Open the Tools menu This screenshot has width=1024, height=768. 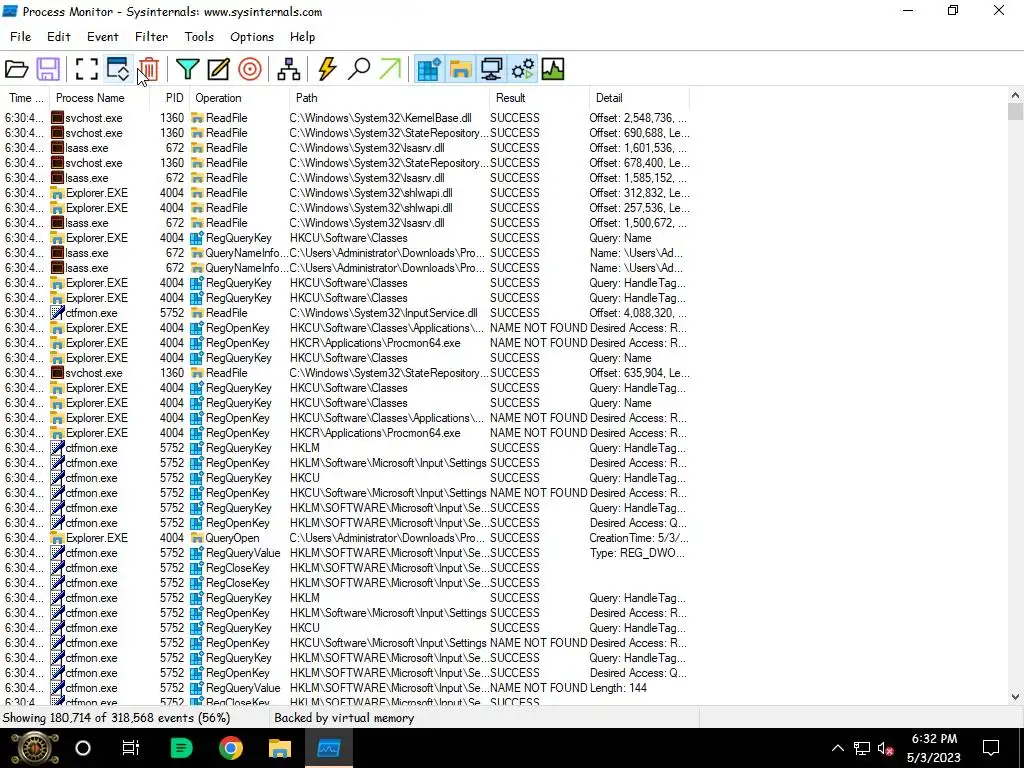[199, 37]
